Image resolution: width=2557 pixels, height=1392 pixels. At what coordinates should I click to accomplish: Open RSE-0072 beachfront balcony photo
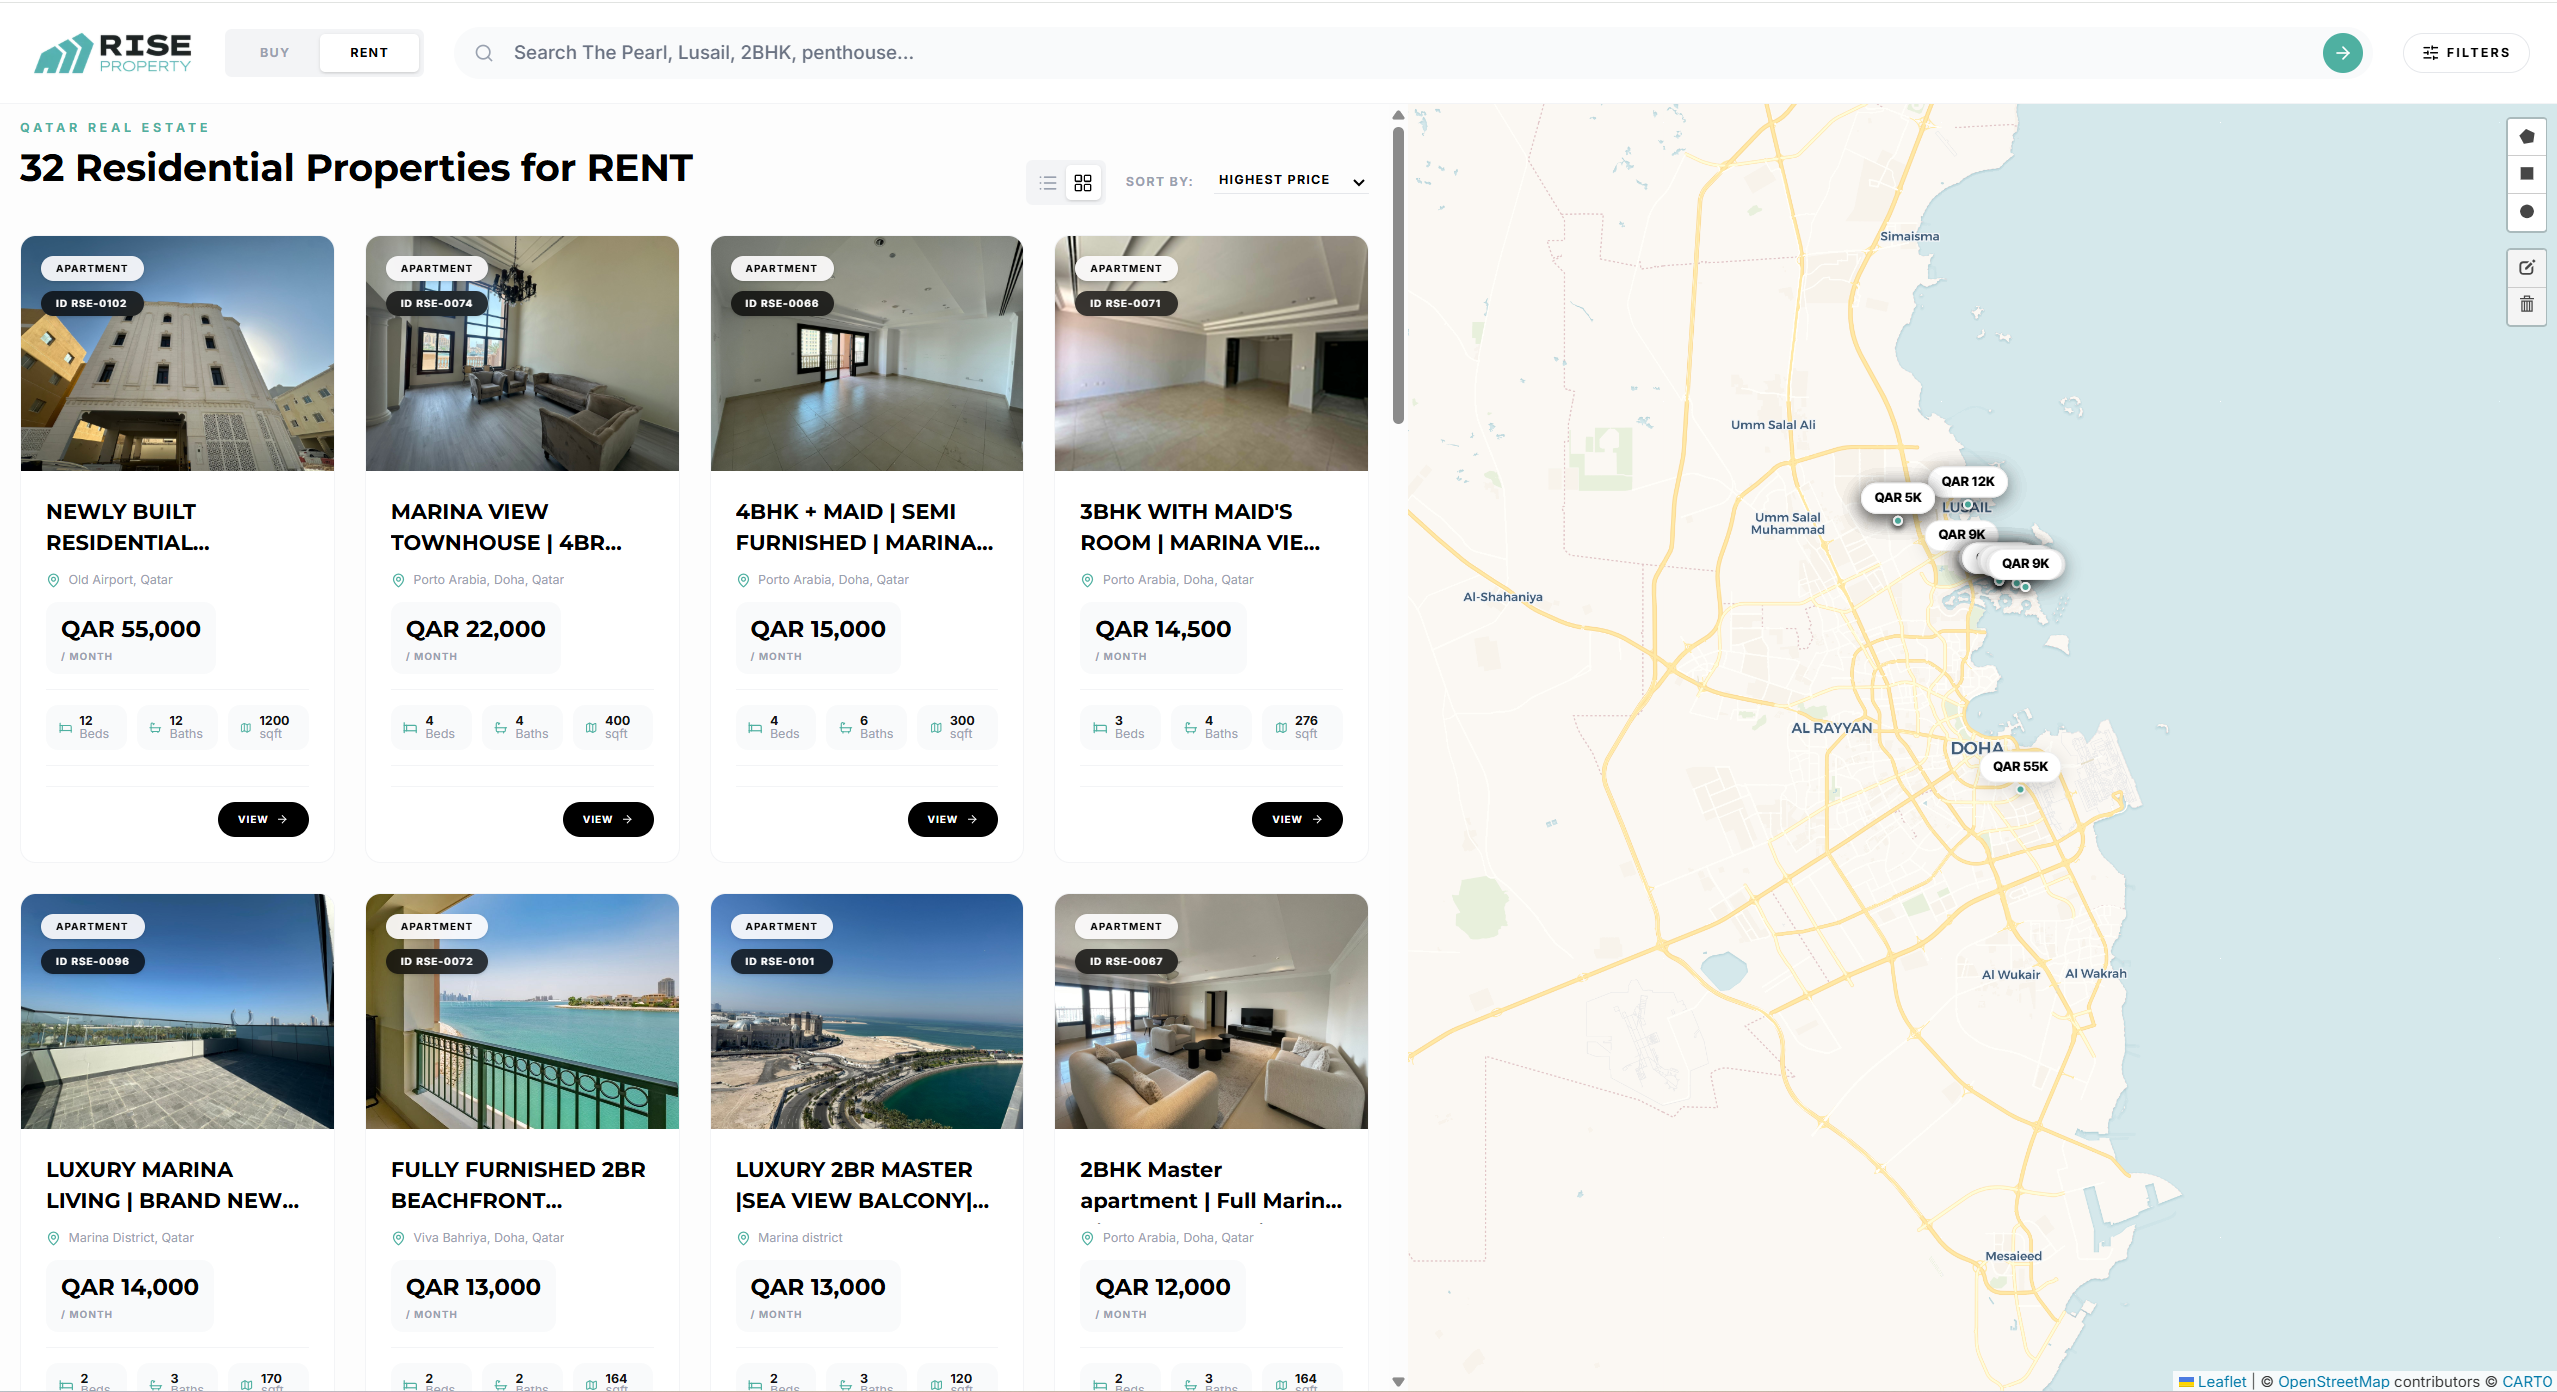click(x=522, y=1011)
